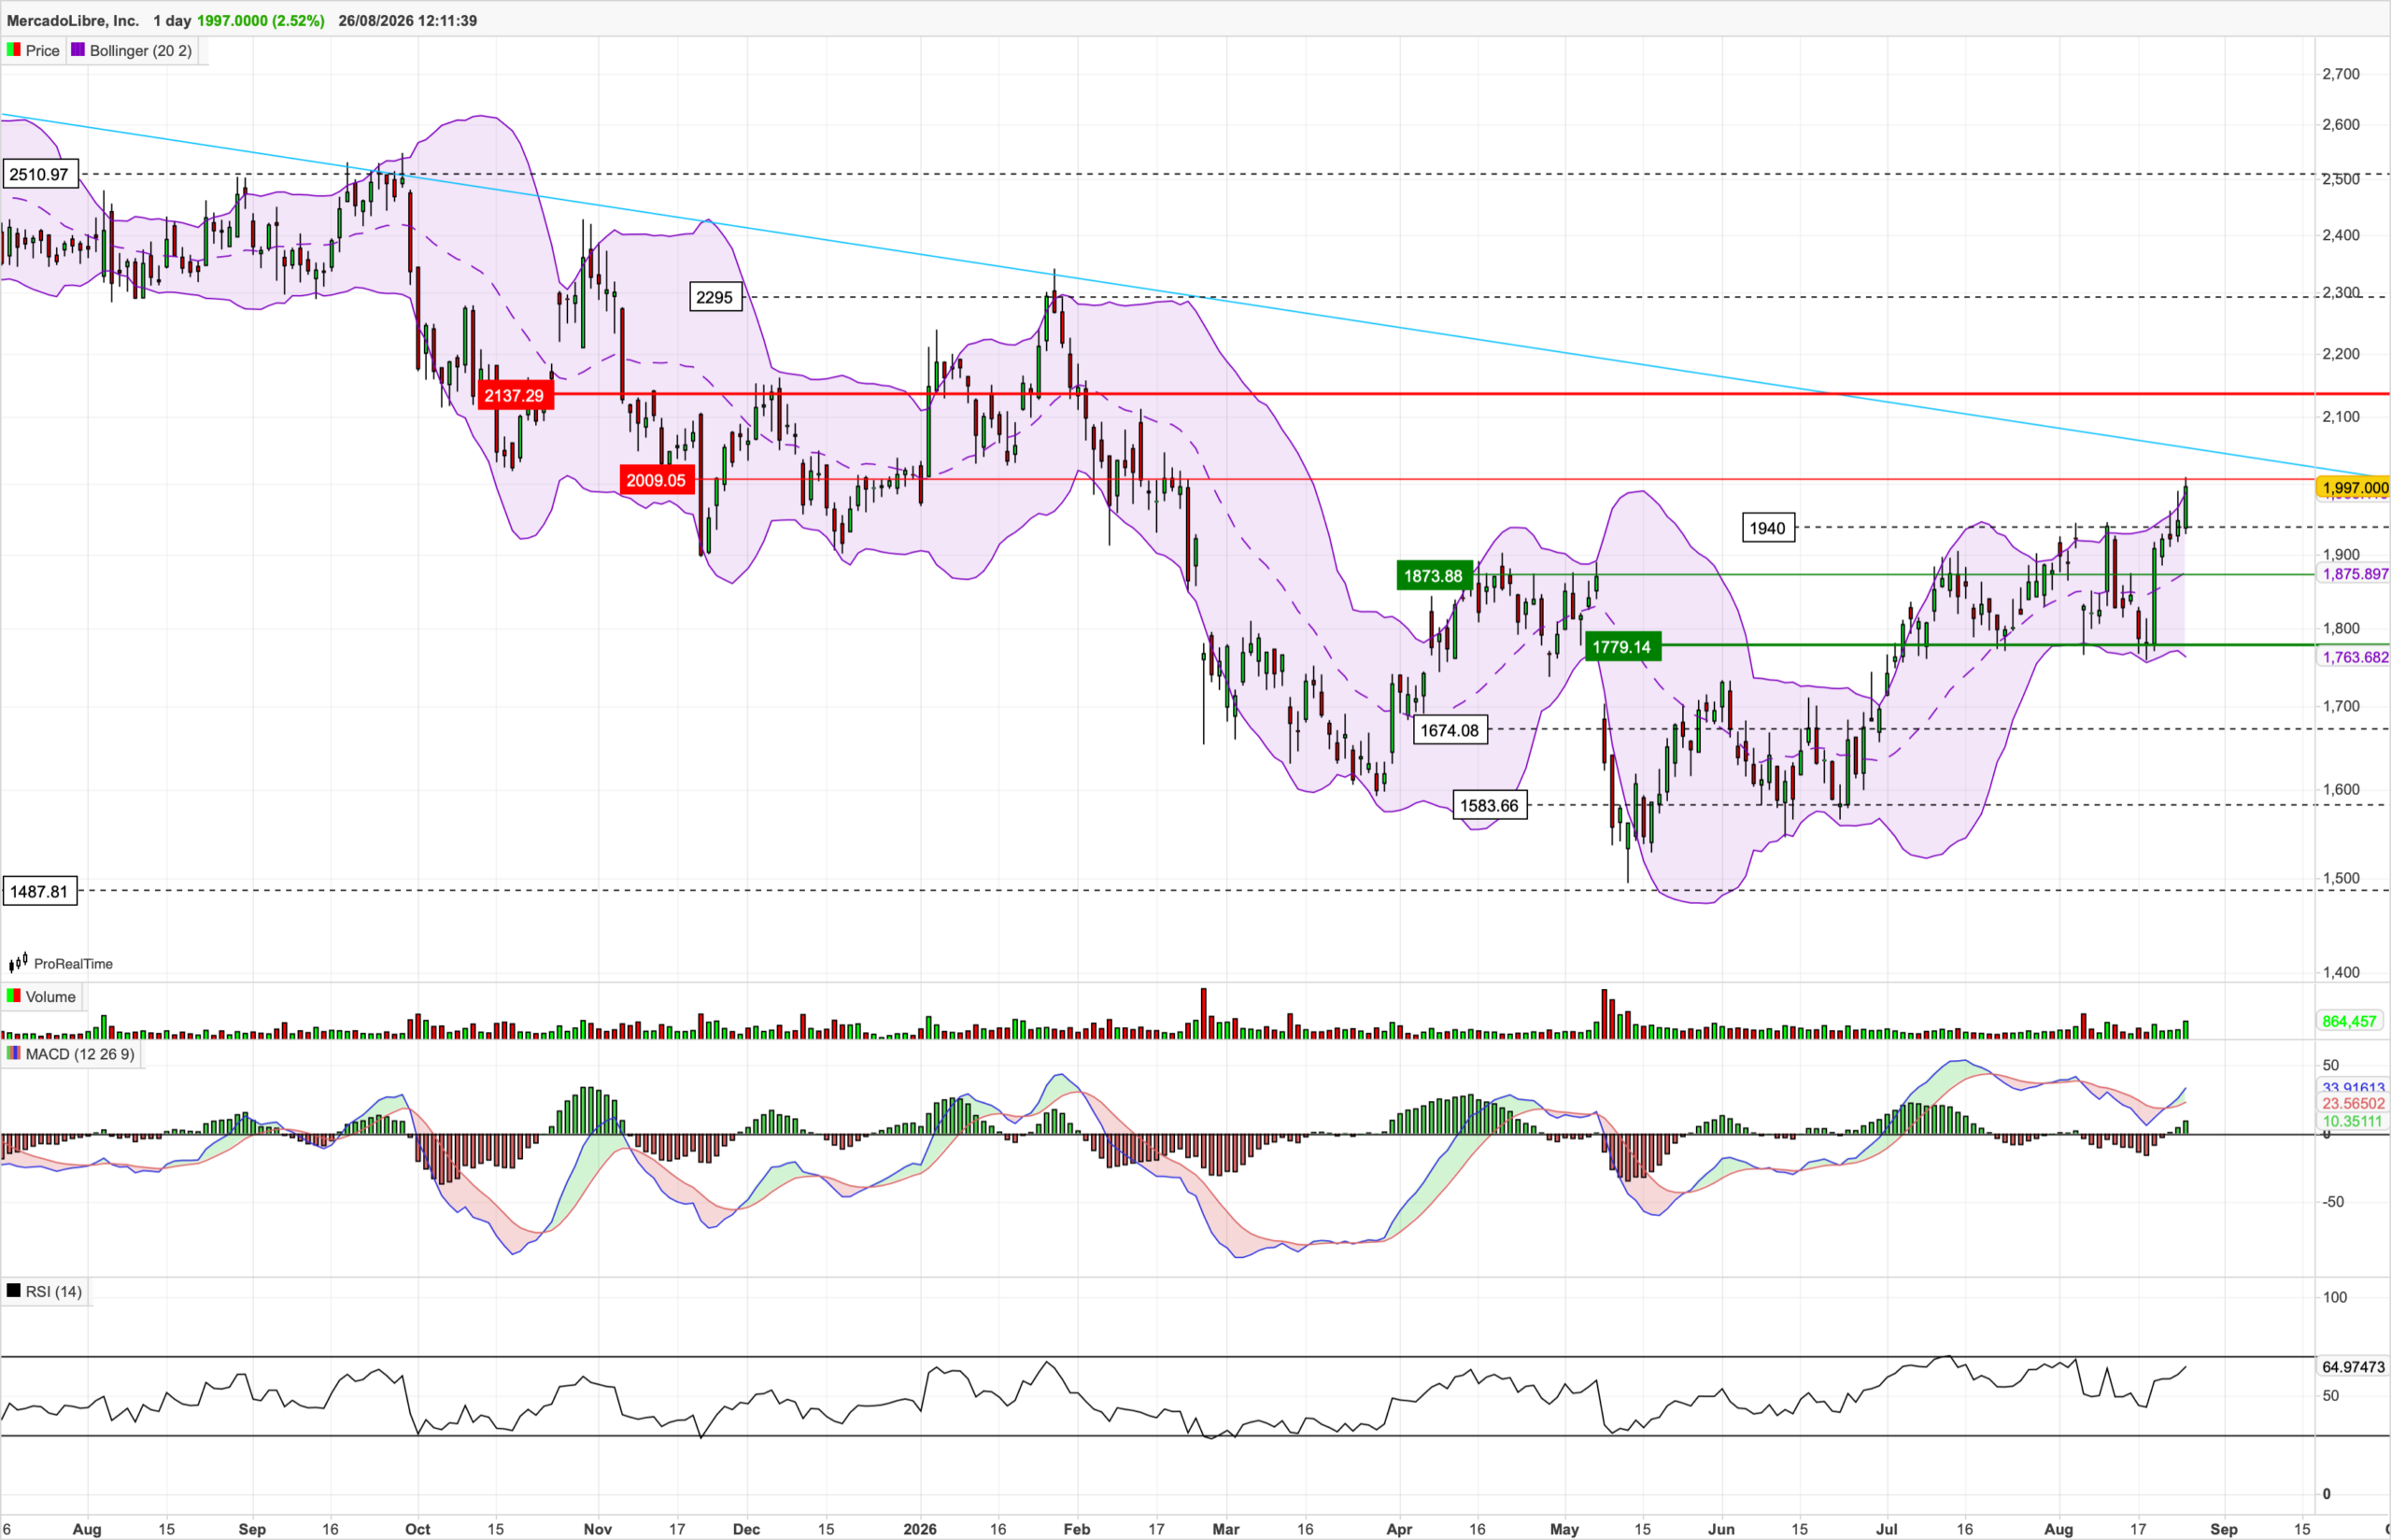Select the 1940 price level label

[1767, 528]
